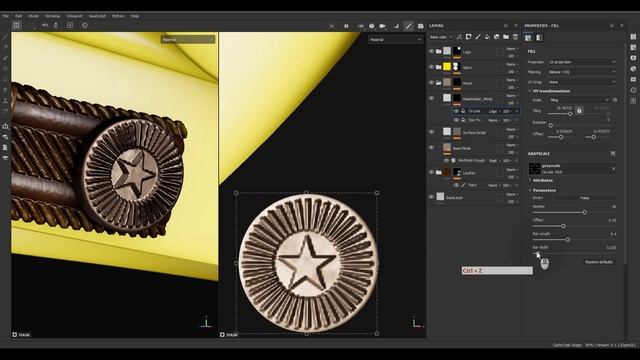The width and height of the screenshot is (640, 360).
Task: Click the smart material sphere icon in Layers
Action: click(x=497, y=37)
